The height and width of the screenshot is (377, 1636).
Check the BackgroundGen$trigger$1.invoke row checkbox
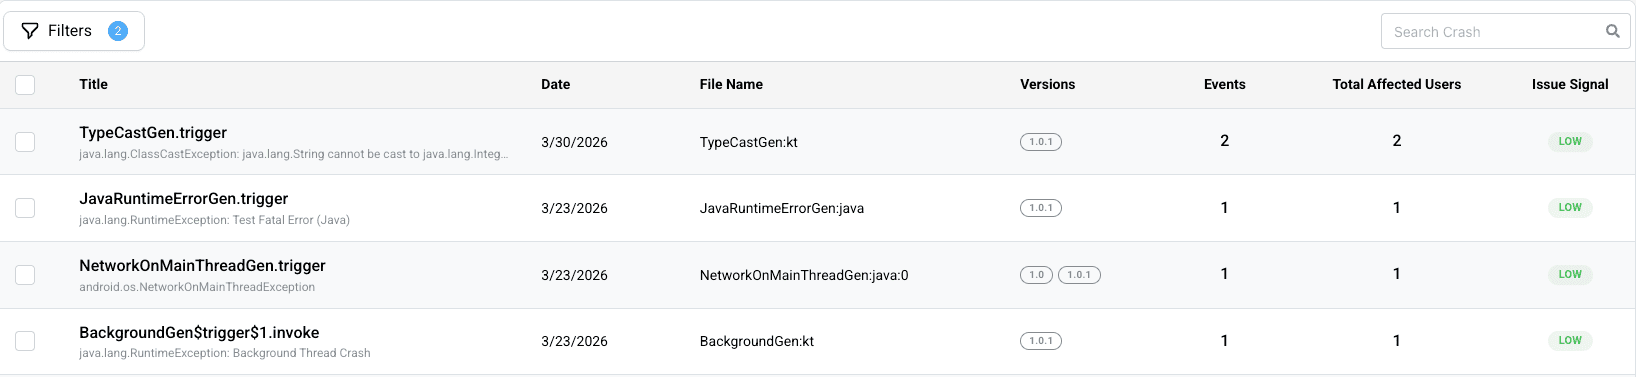[25, 341]
